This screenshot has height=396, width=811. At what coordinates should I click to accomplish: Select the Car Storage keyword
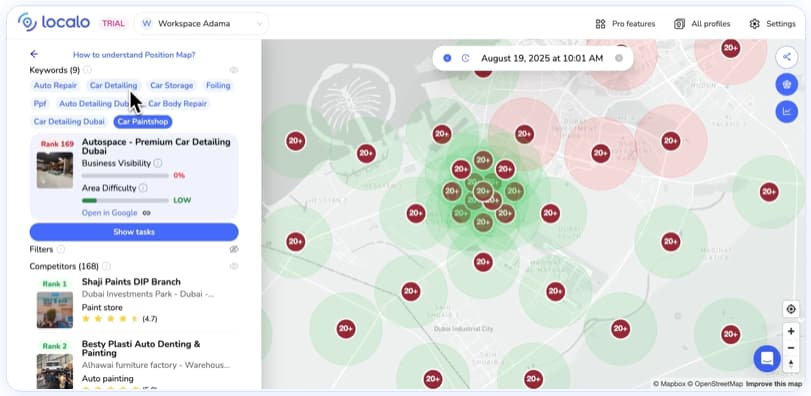pos(172,85)
